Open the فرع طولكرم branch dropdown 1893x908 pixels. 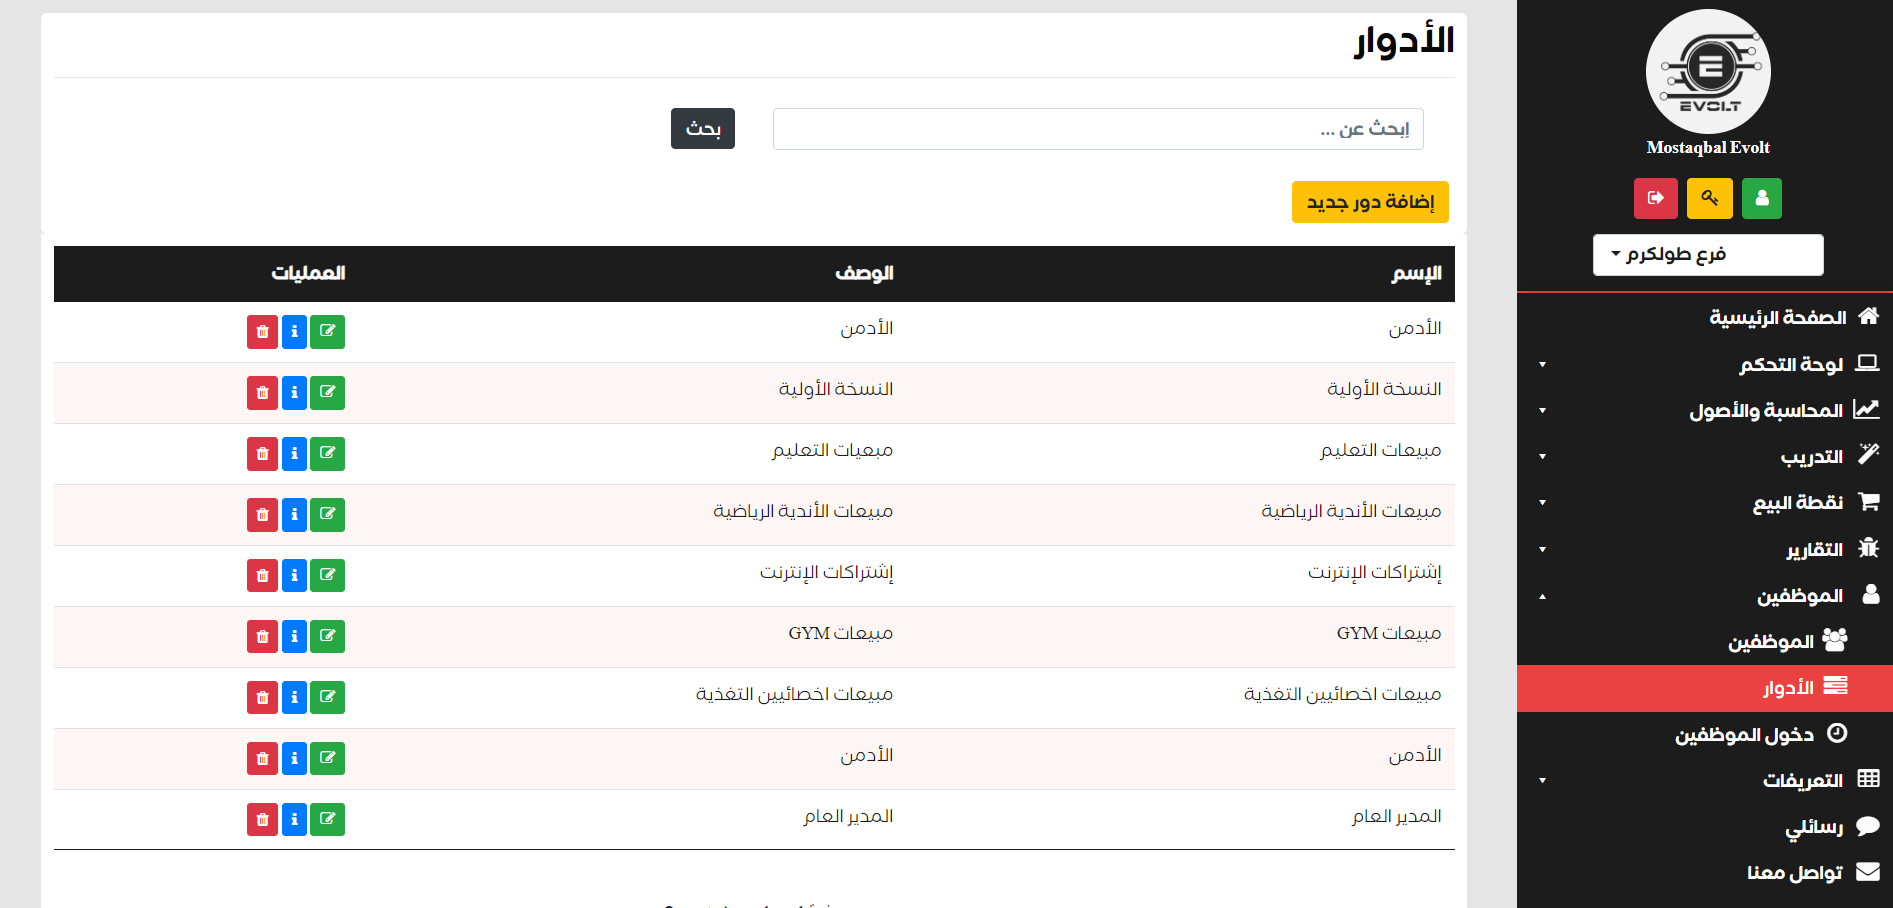pyautogui.click(x=1707, y=255)
